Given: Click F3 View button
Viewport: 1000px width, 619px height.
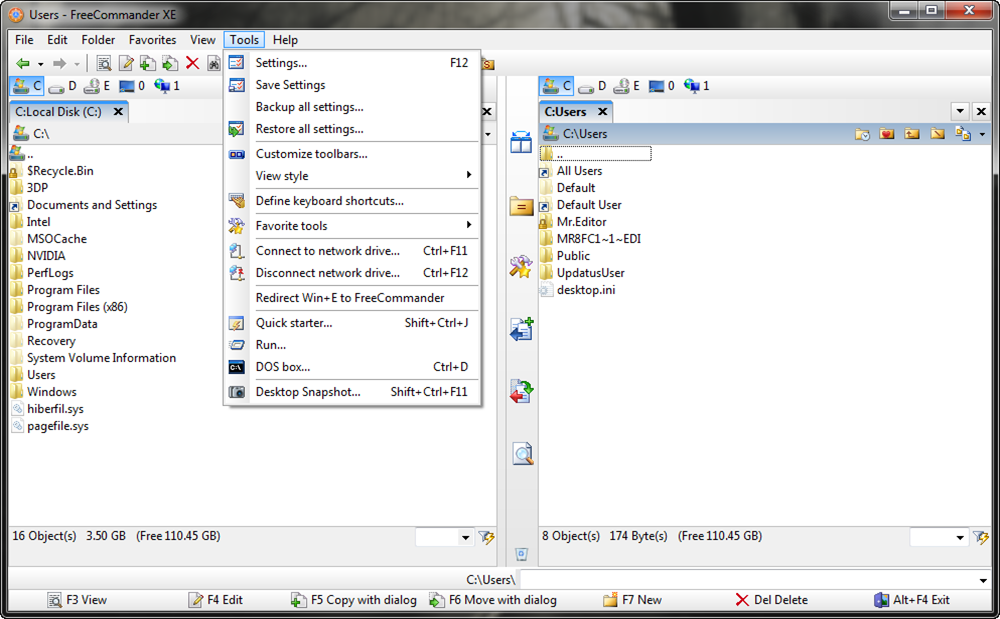Looking at the screenshot, I should pyautogui.click(x=78, y=600).
